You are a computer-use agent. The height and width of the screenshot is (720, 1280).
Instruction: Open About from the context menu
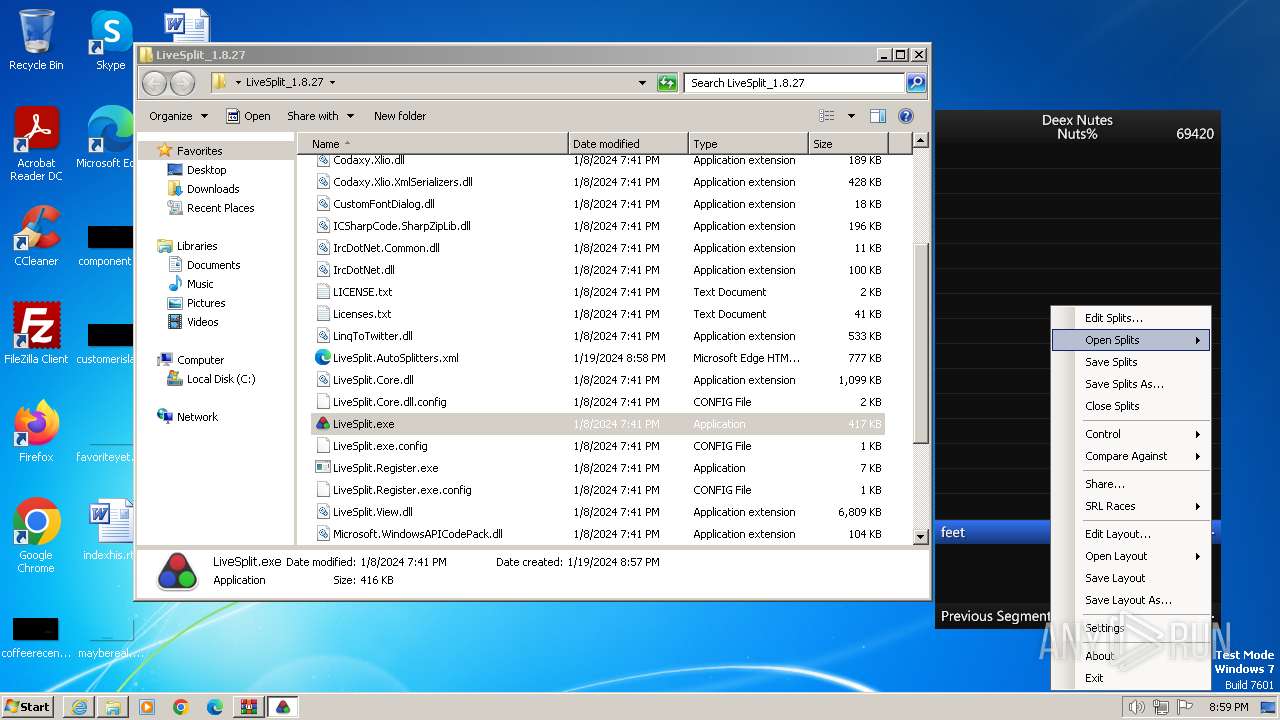coord(1131,656)
